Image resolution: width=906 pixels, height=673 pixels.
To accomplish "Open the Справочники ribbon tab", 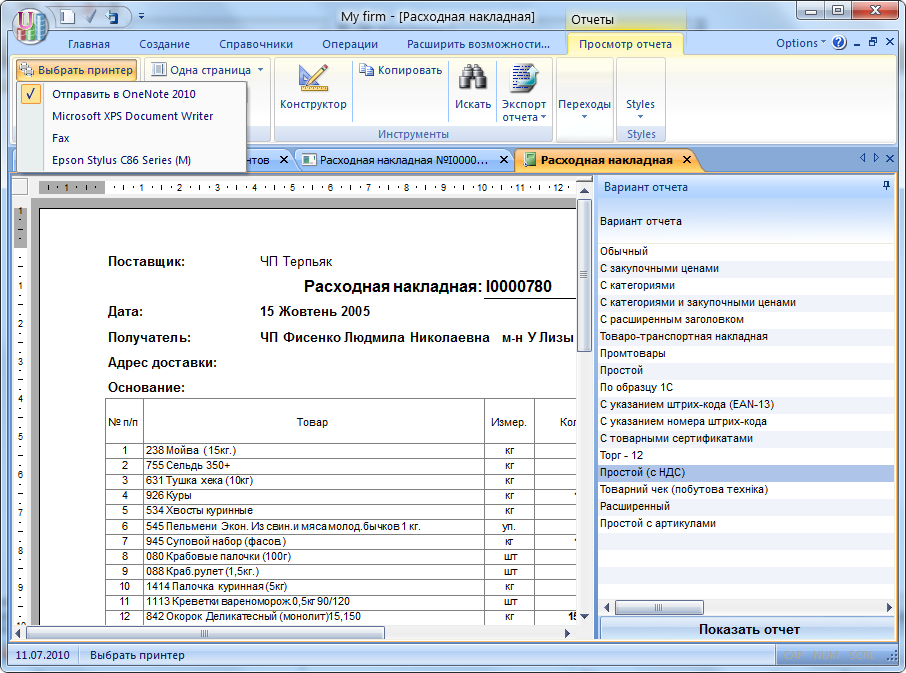I will (256, 44).
